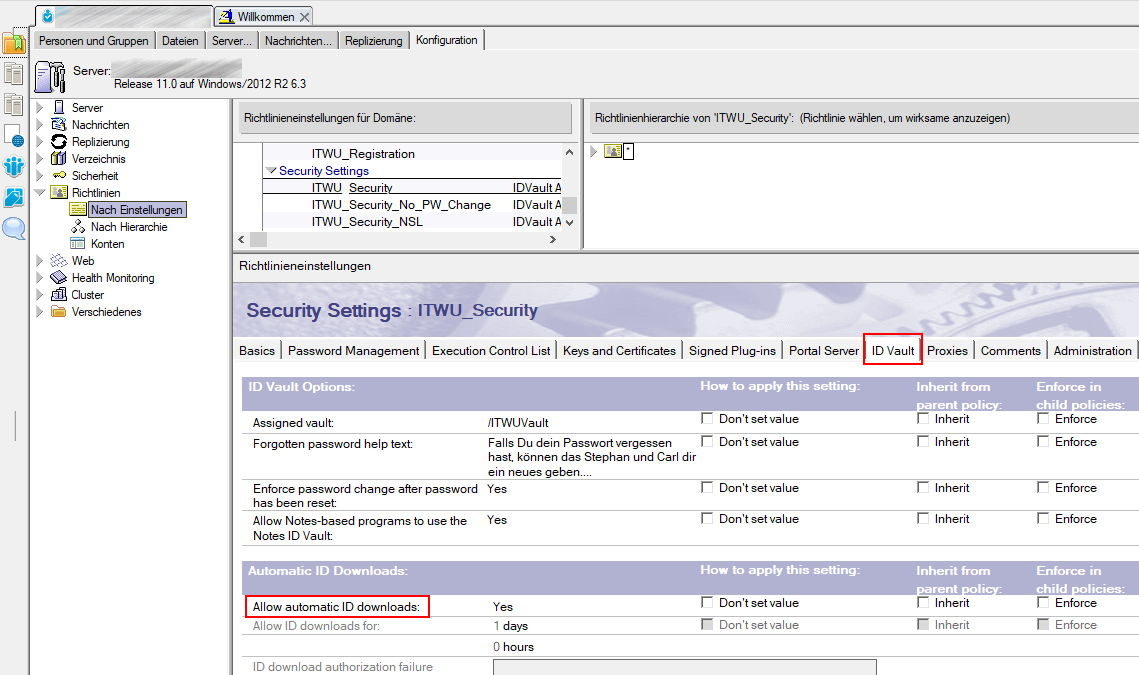Check Enforce for Allow automatic ID downloads
Viewport: 1139px width, 675px height.
click(1043, 602)
